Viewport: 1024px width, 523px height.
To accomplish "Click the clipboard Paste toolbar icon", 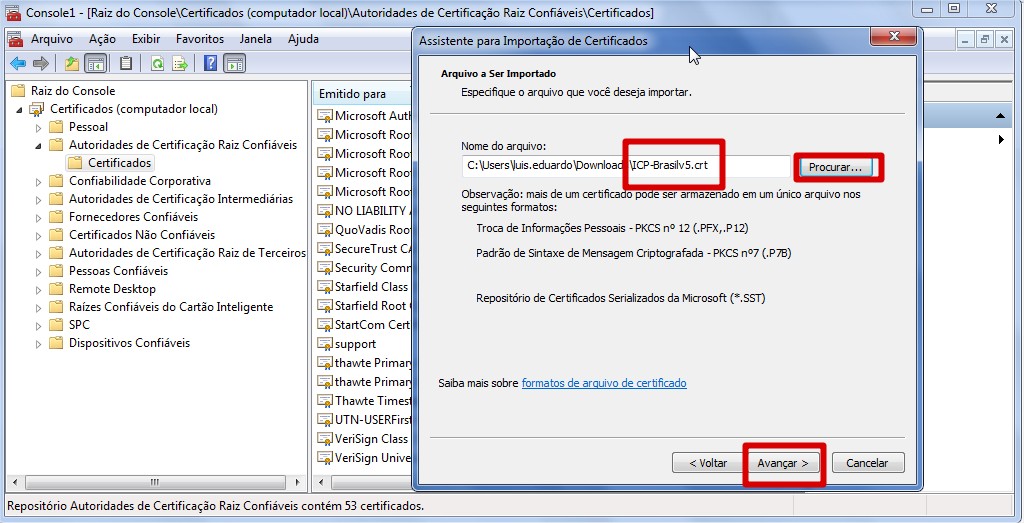I will coord(126,64).
